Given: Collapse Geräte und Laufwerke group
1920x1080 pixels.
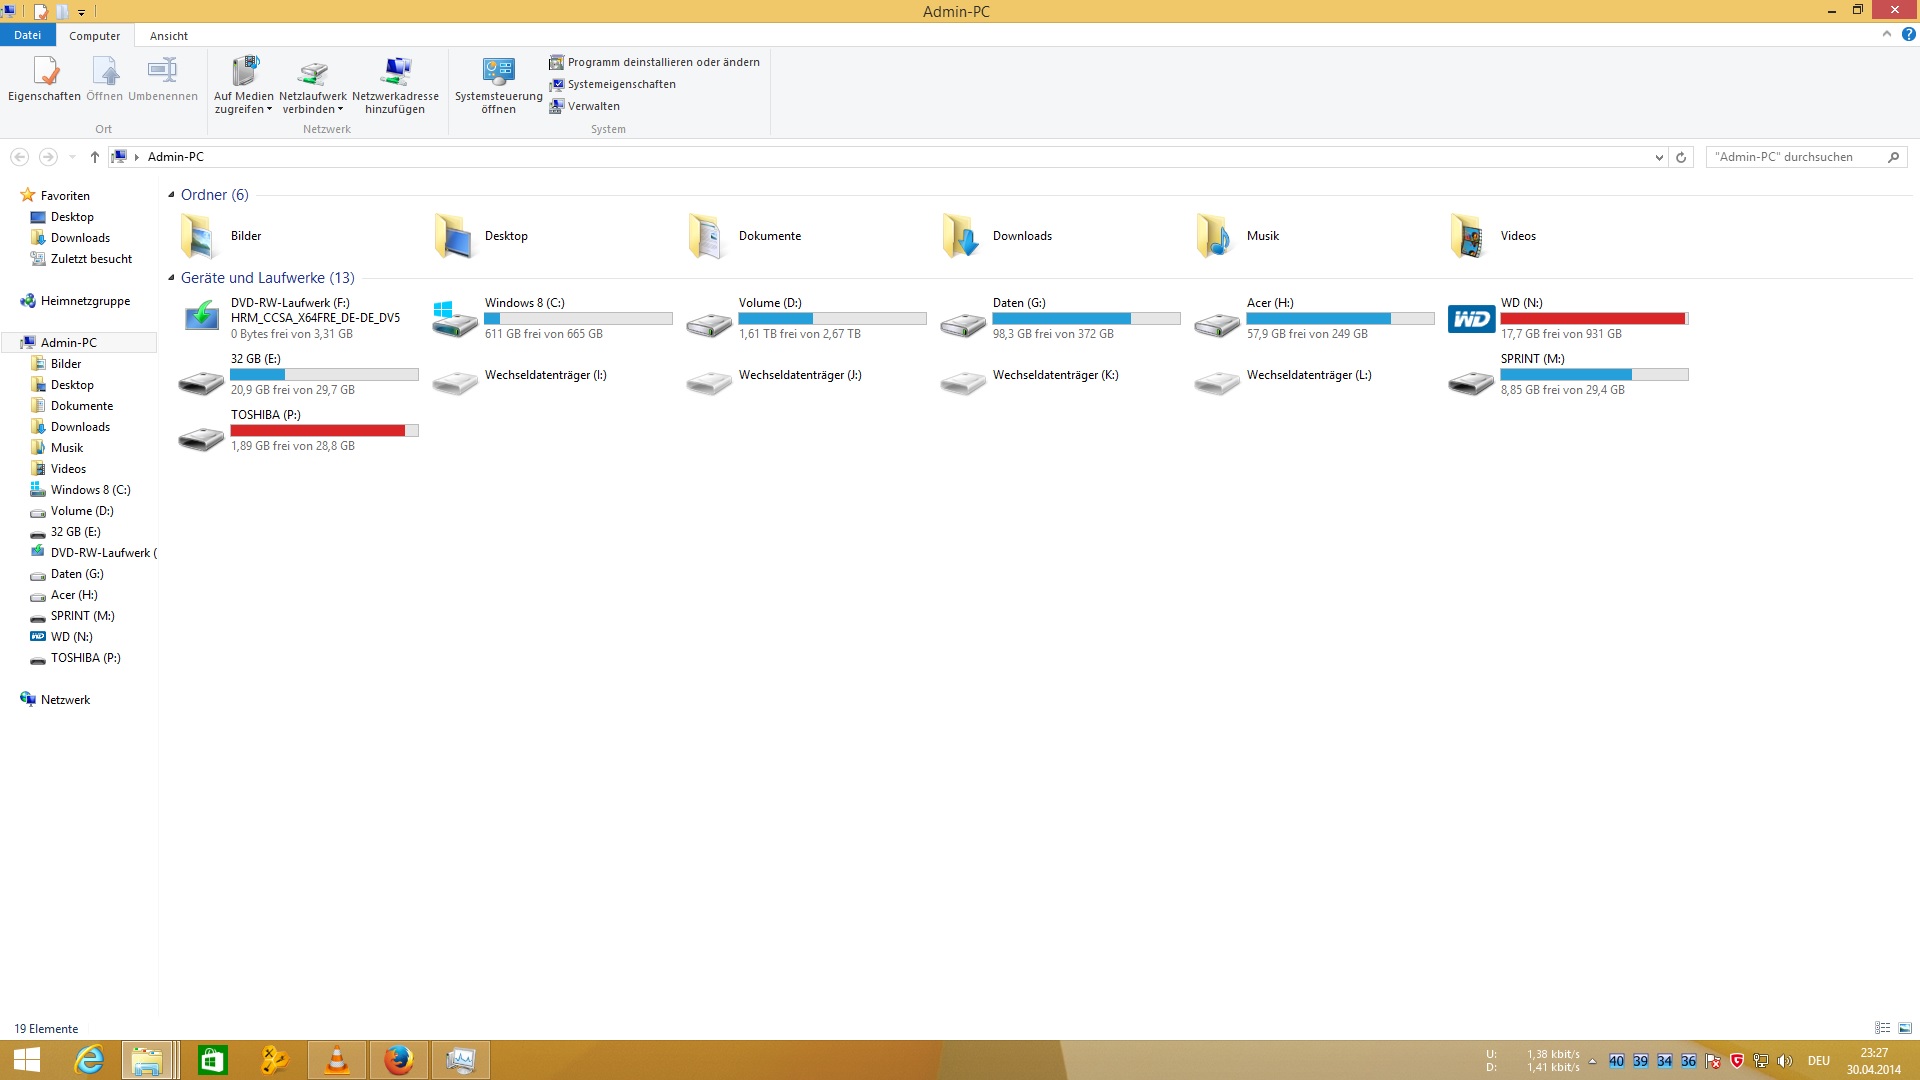Looking at the screenshot, I should tap(171, 278).
